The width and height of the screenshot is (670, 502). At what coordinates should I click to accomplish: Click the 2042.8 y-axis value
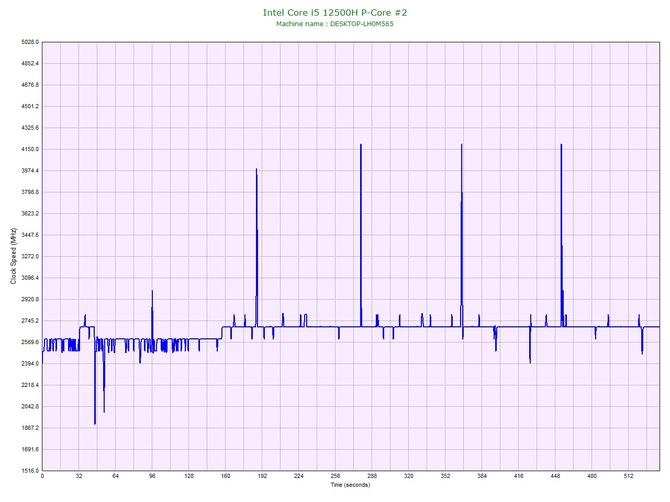[30, 407]
